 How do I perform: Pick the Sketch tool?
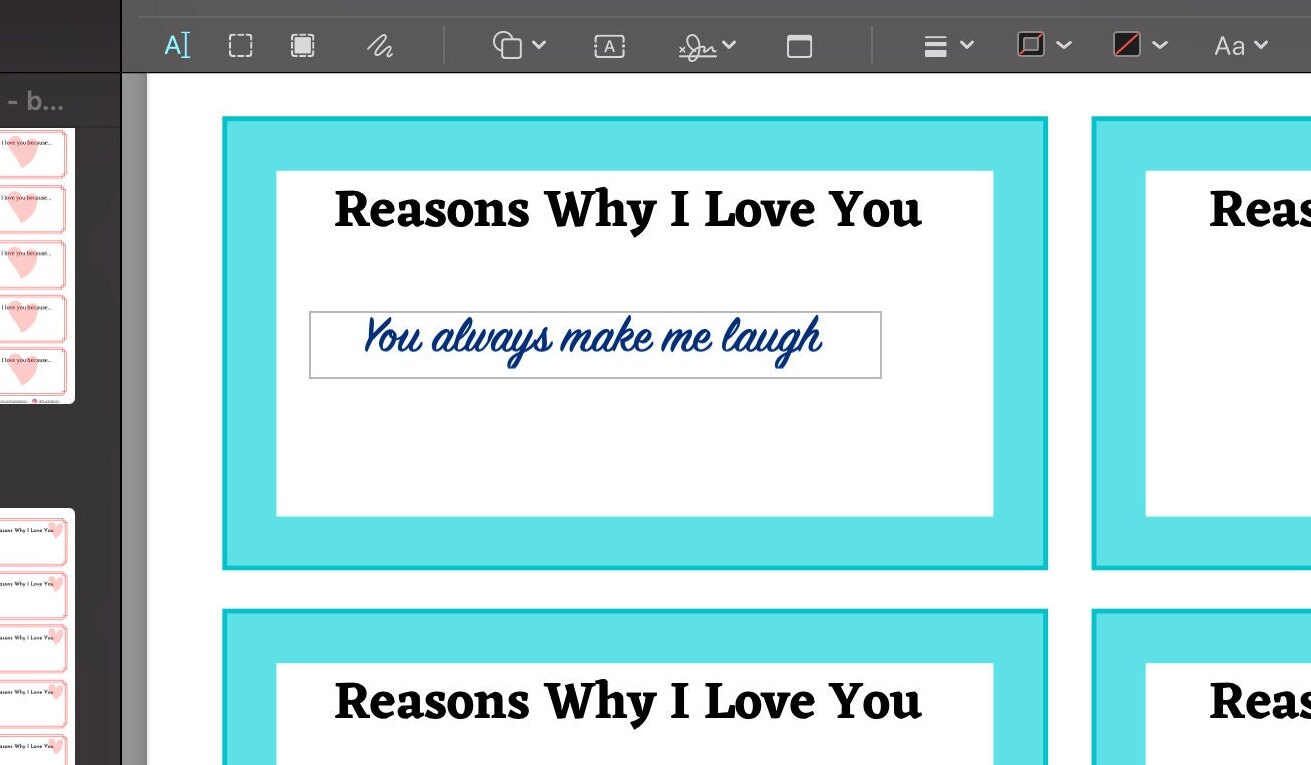pos(380,45)
